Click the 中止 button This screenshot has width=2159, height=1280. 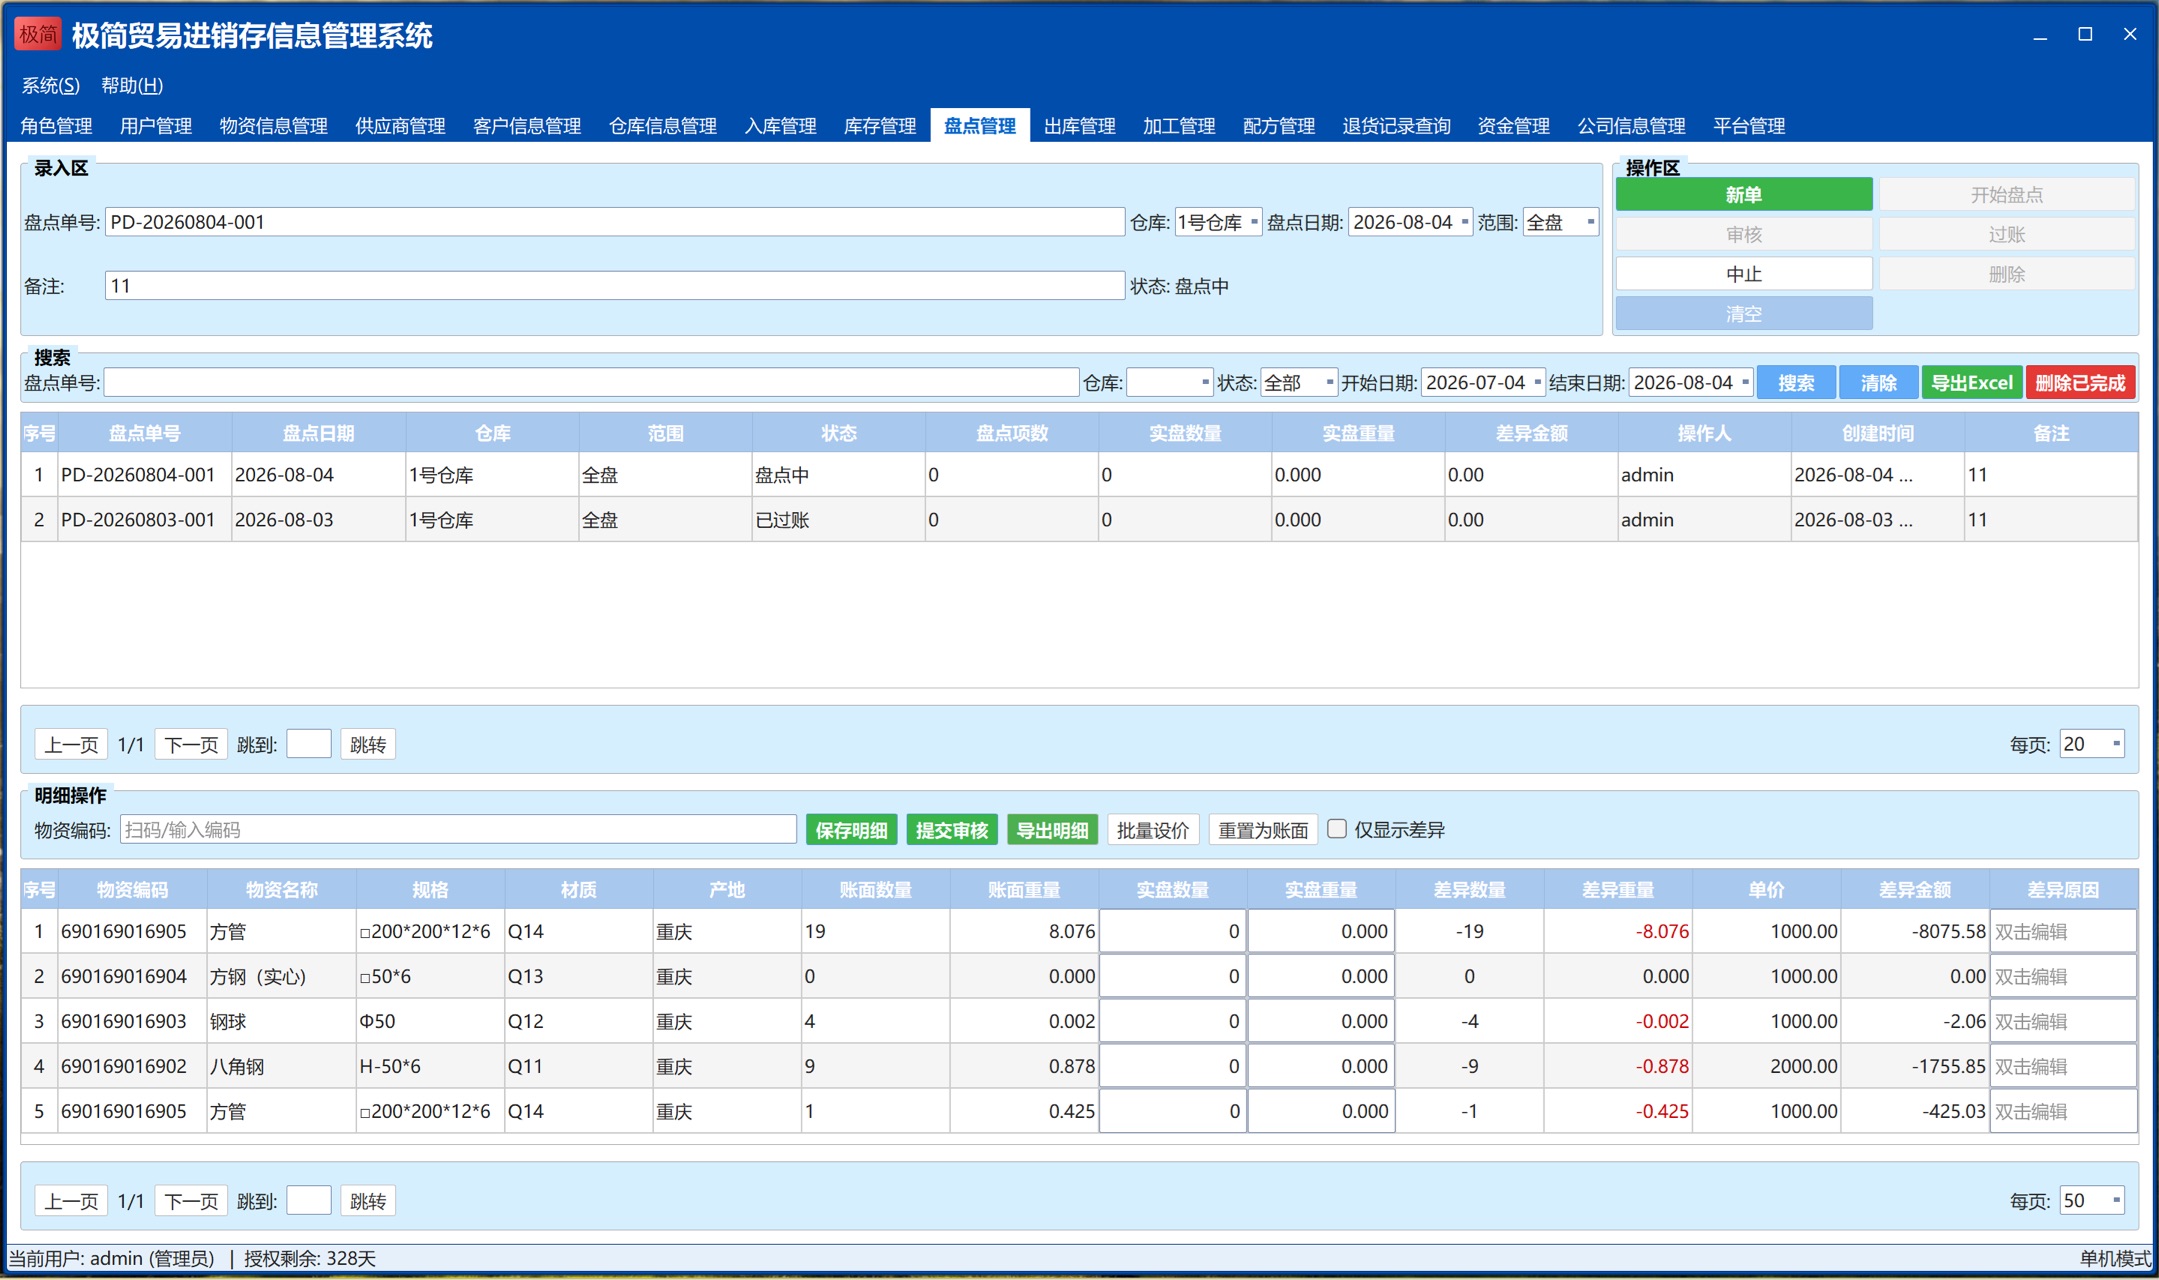(x=1744, y=274)
